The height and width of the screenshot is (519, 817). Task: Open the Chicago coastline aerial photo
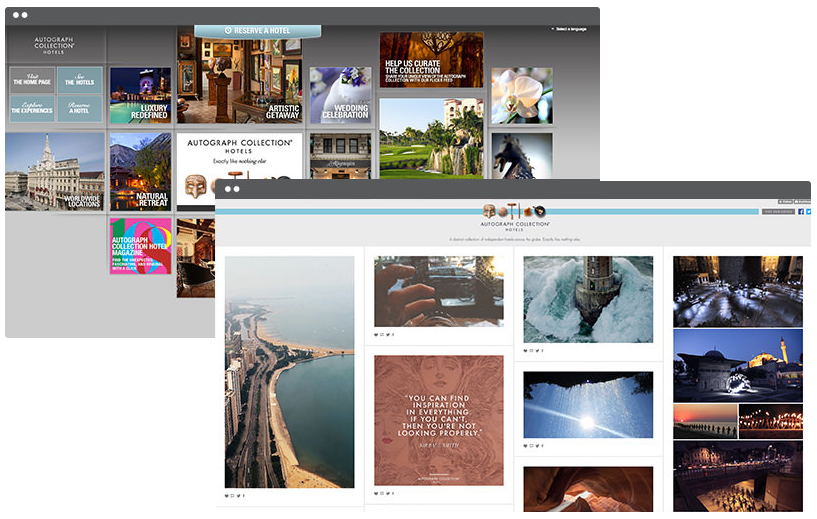(x=289, y=372)
